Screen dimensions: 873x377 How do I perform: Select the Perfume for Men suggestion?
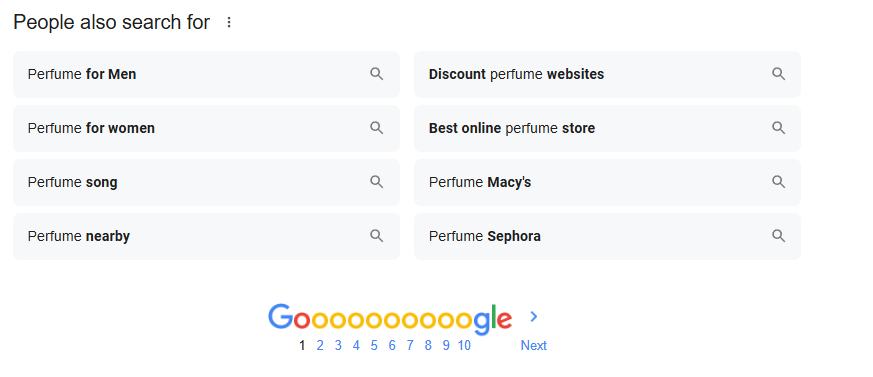pos(207,74)
